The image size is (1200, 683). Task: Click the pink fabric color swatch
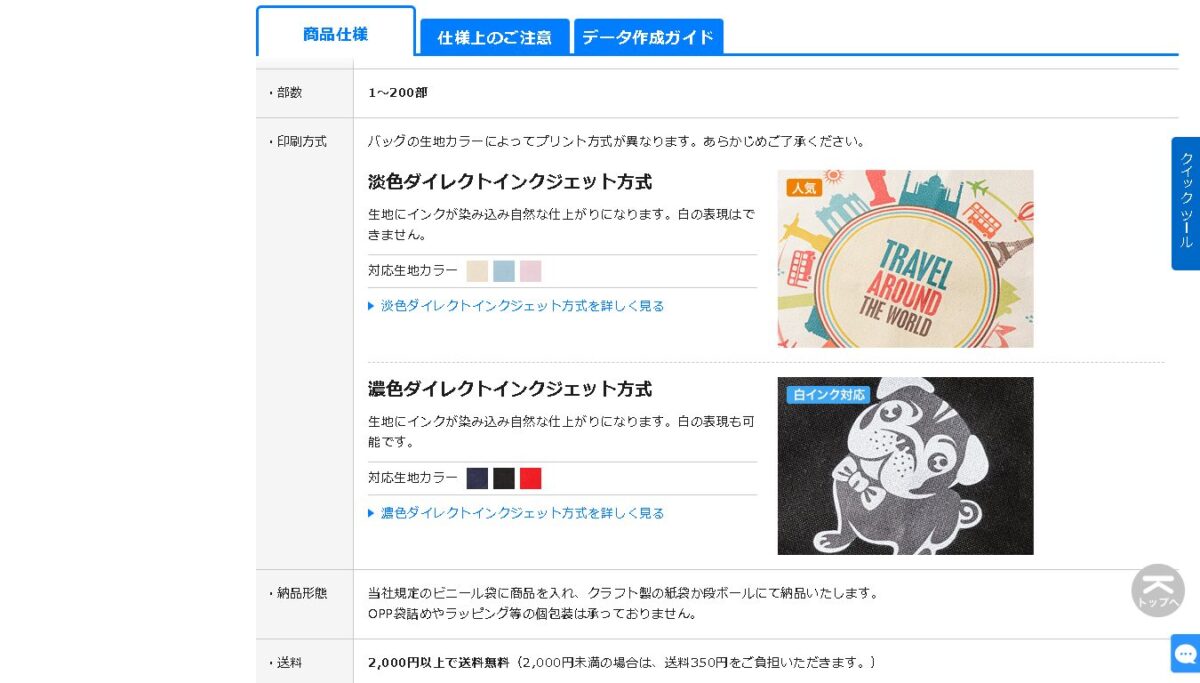click(x=531, y=271)
